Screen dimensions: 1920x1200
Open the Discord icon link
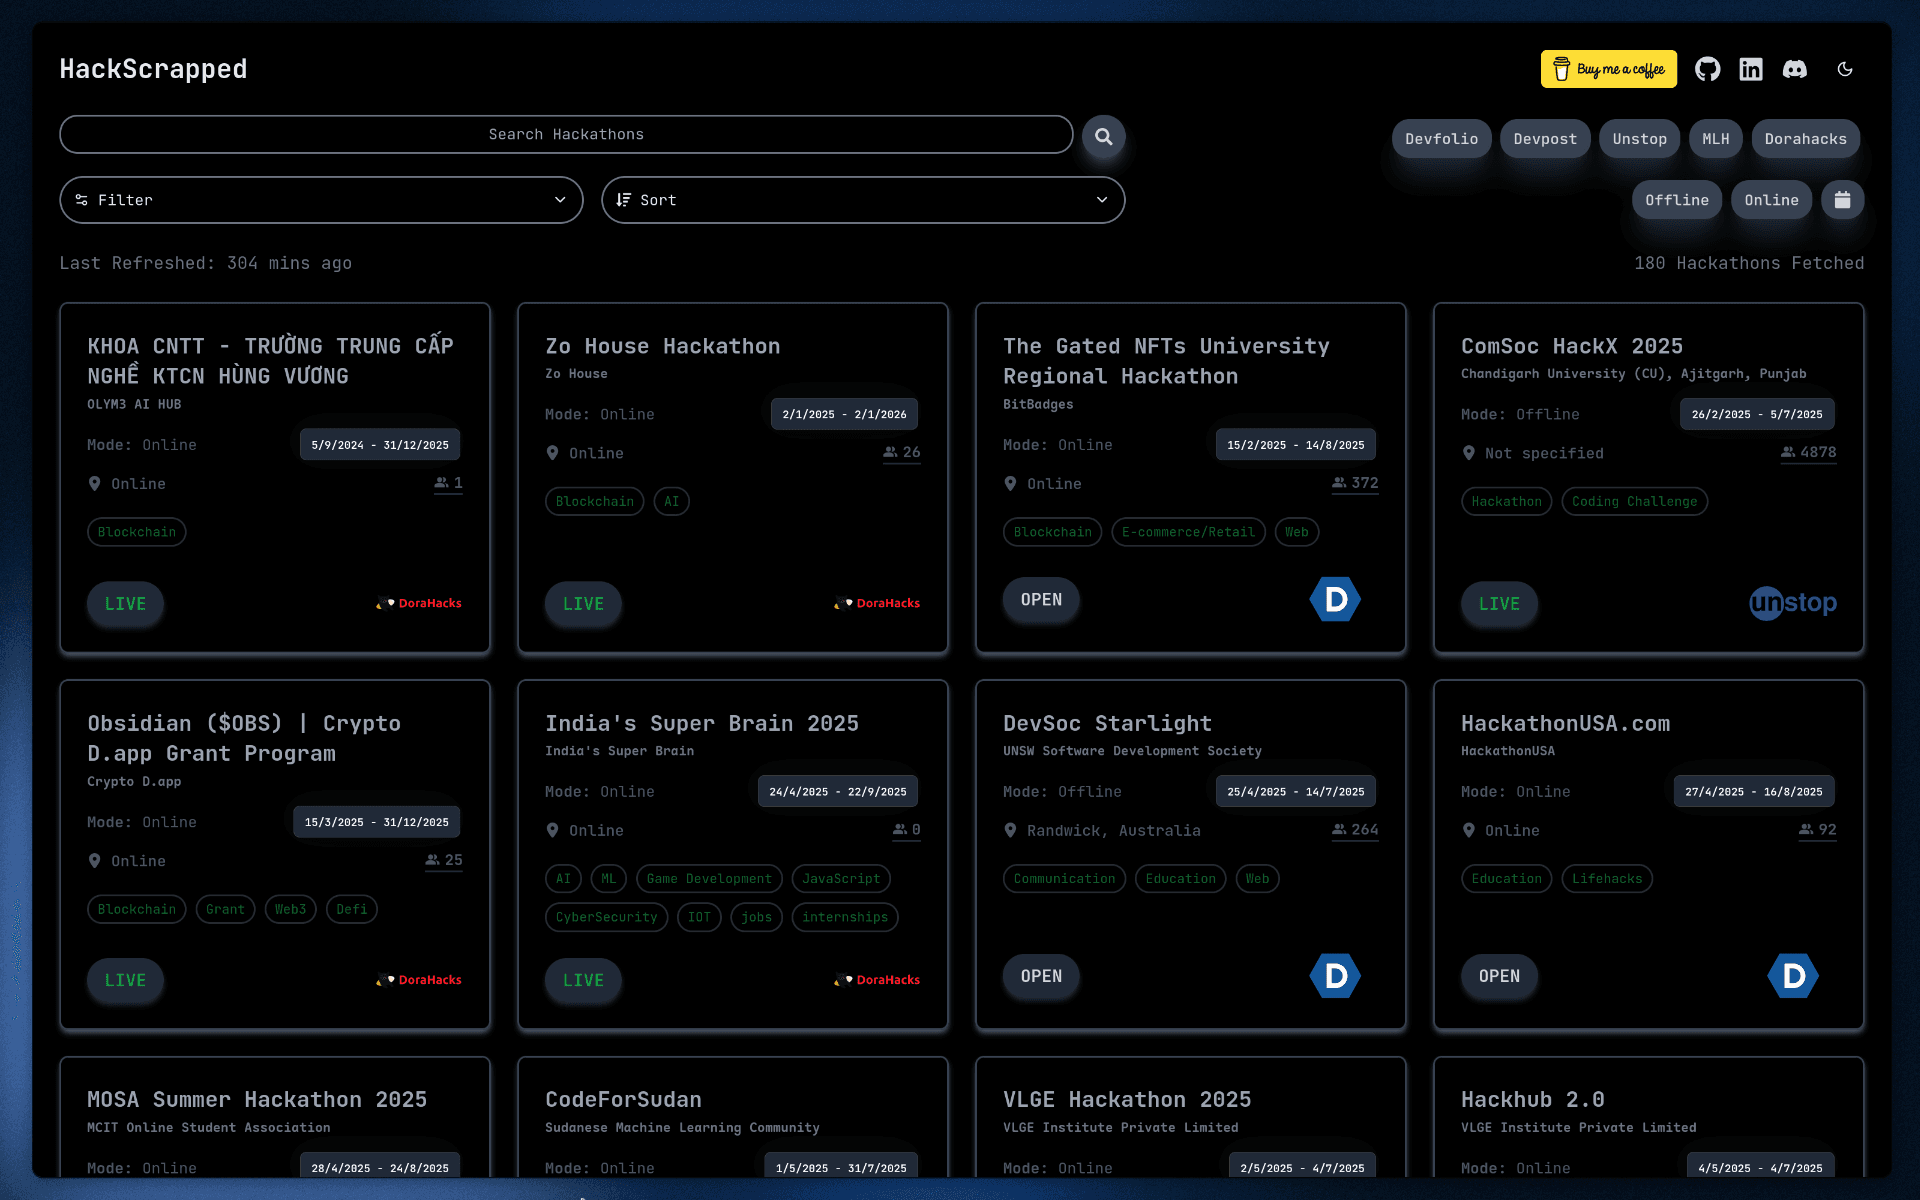pos(1794,69)
